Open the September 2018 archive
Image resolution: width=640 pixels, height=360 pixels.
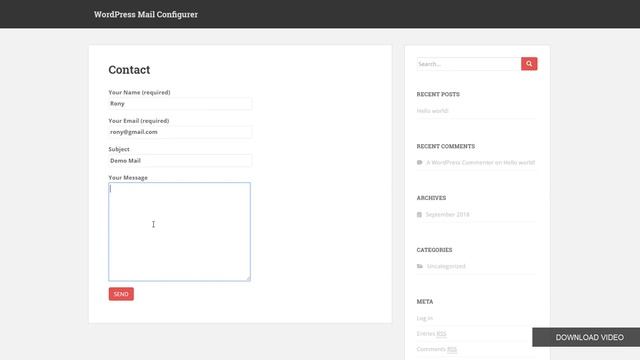(x=447, y=214)
